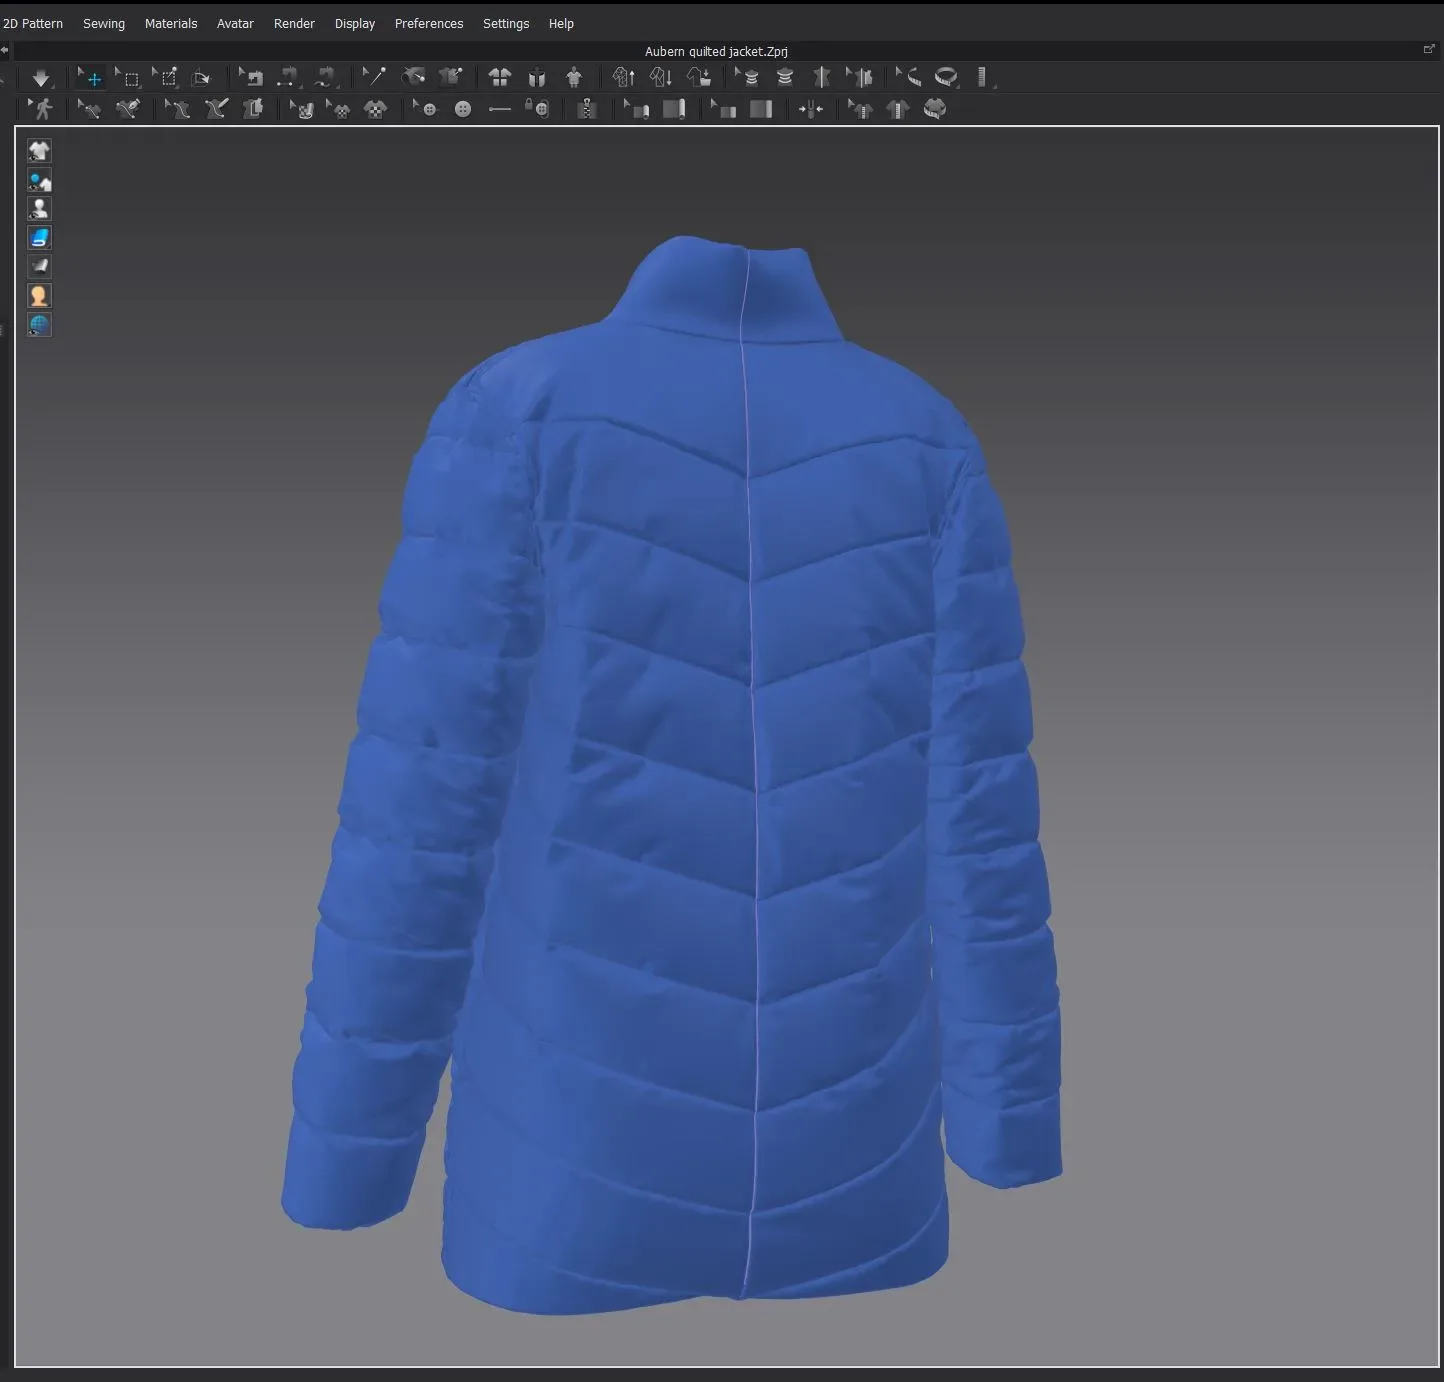This screenshot has height=1382, width=1444.
Task: Select the Edit Measure curved tape tool
Action: (909, 77)
